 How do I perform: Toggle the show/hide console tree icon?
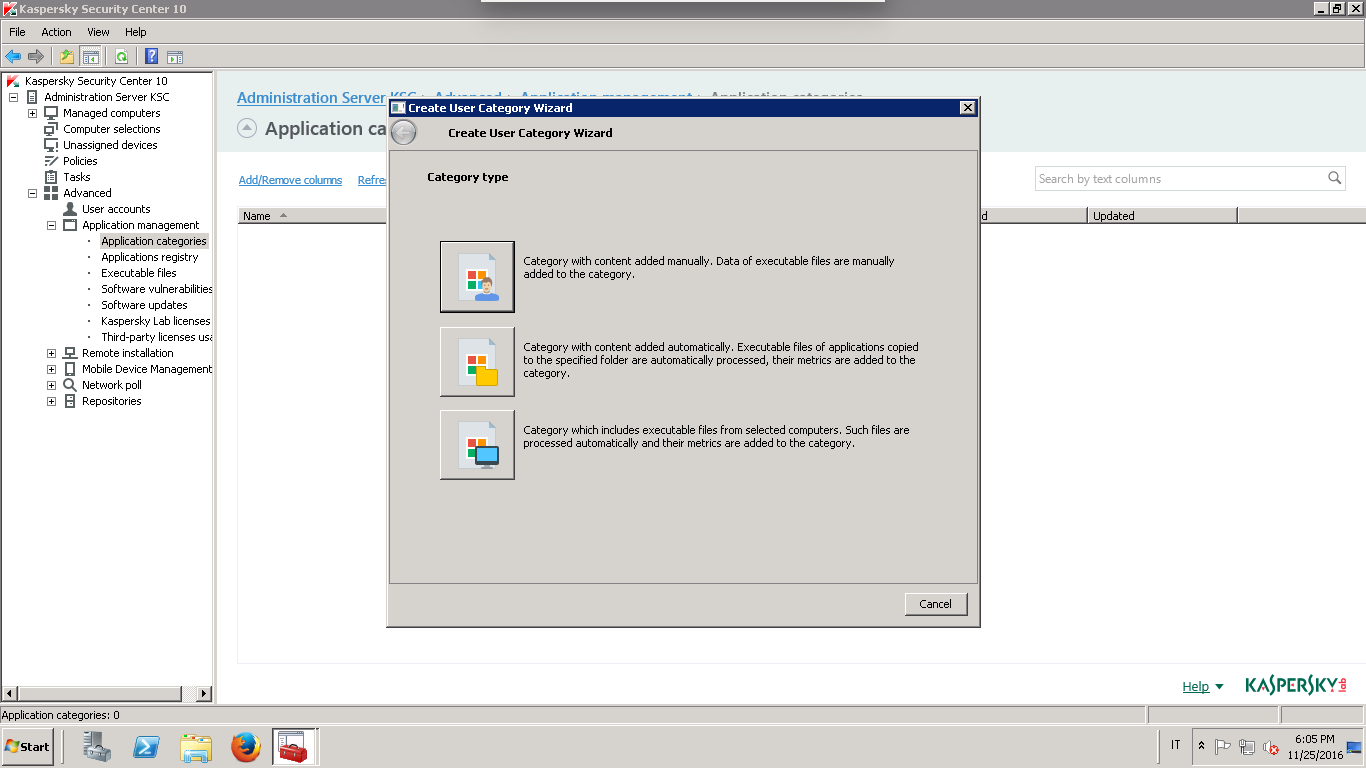pyautogui.click(x=90, y=57)
